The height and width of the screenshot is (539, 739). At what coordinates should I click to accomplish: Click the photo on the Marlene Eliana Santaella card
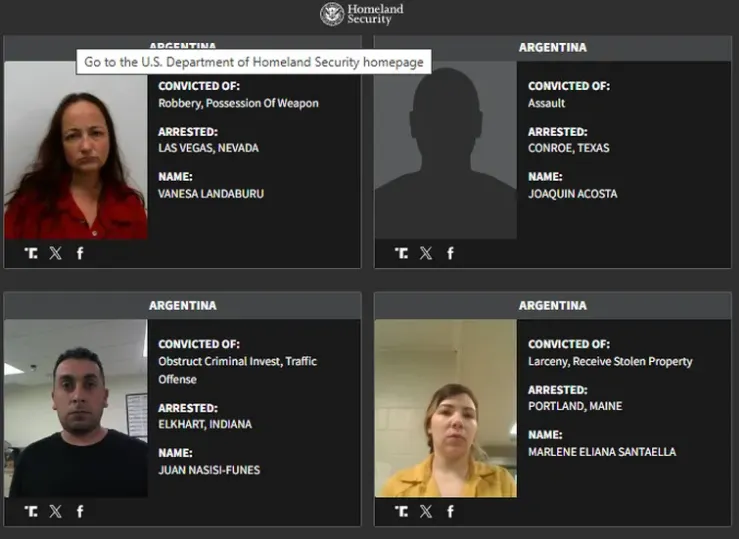pos(446,408)
